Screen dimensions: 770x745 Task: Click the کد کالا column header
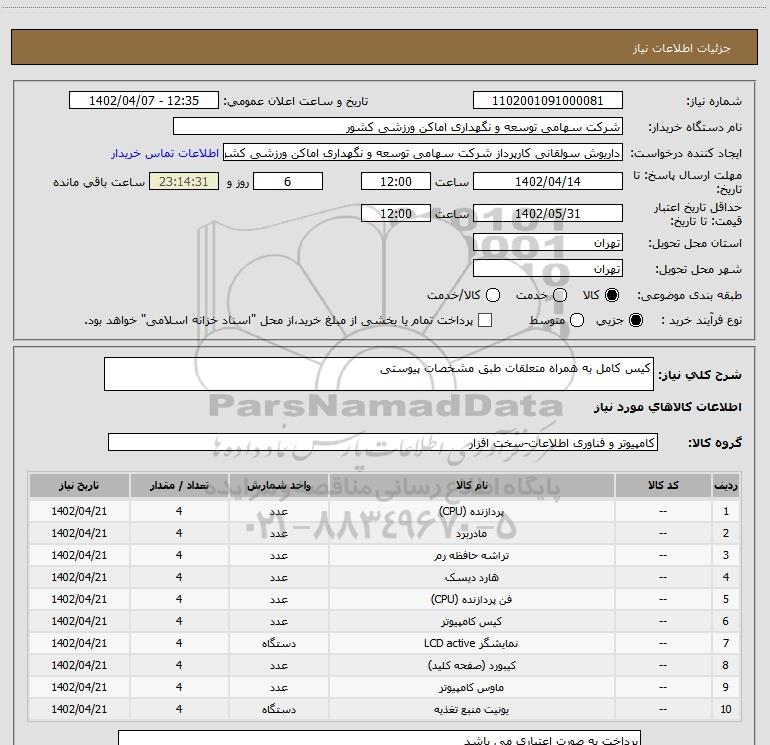pos(663,485)
